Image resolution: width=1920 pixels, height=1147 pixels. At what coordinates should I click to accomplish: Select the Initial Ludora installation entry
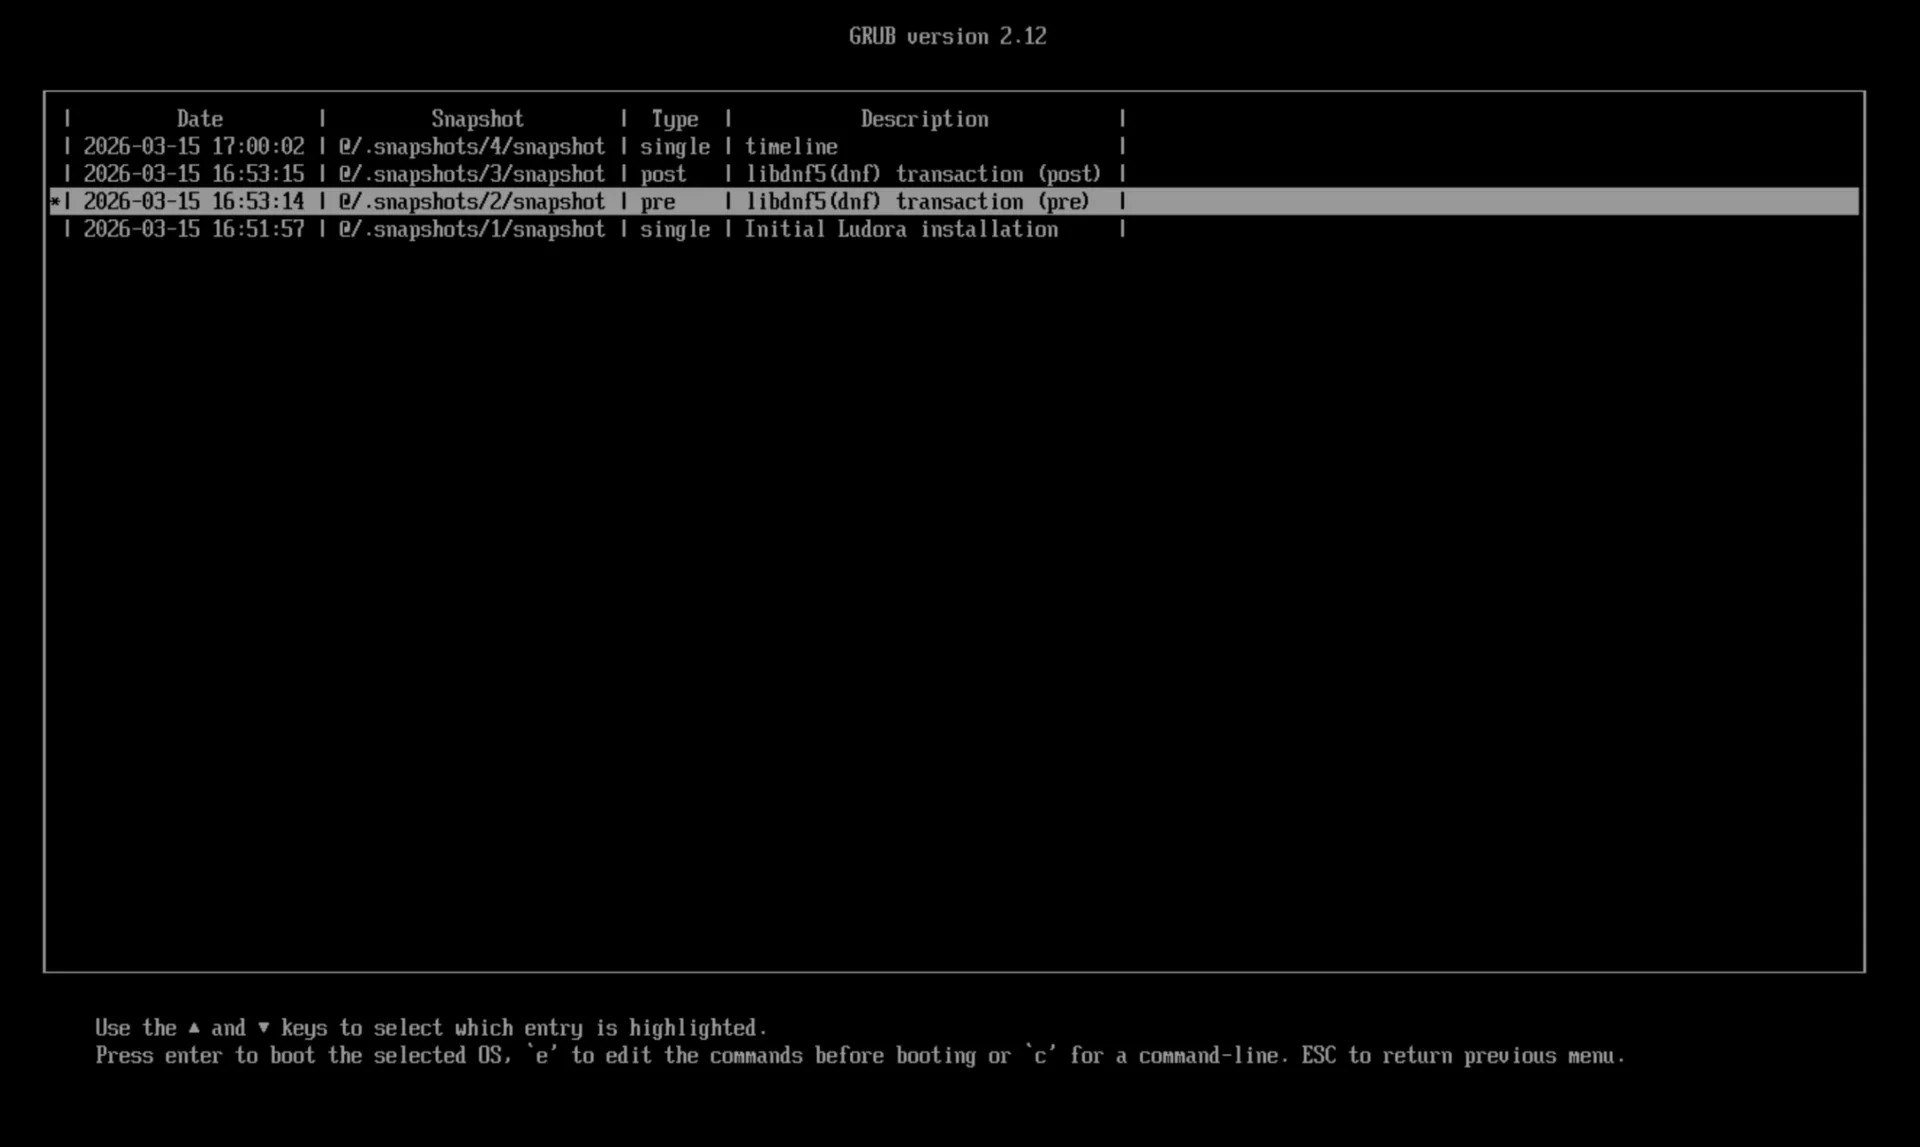tap(954, 229)
